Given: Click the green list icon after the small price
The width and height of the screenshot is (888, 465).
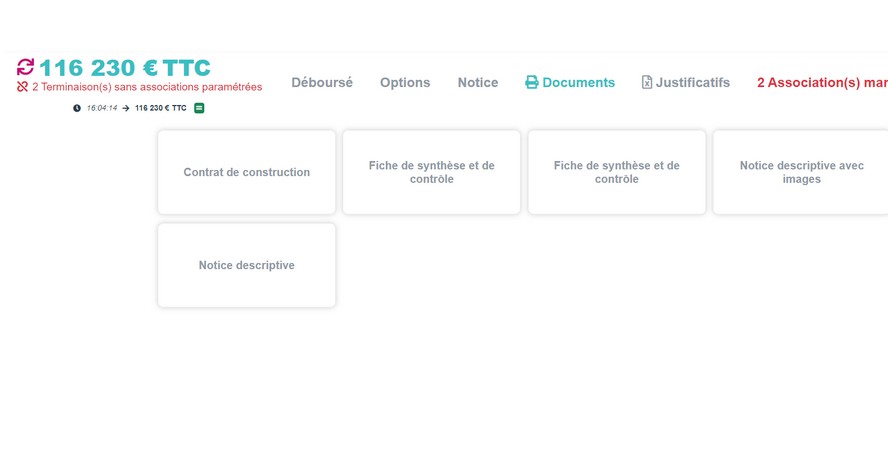Looking at the screenshot, I should [x=199, y=108].
